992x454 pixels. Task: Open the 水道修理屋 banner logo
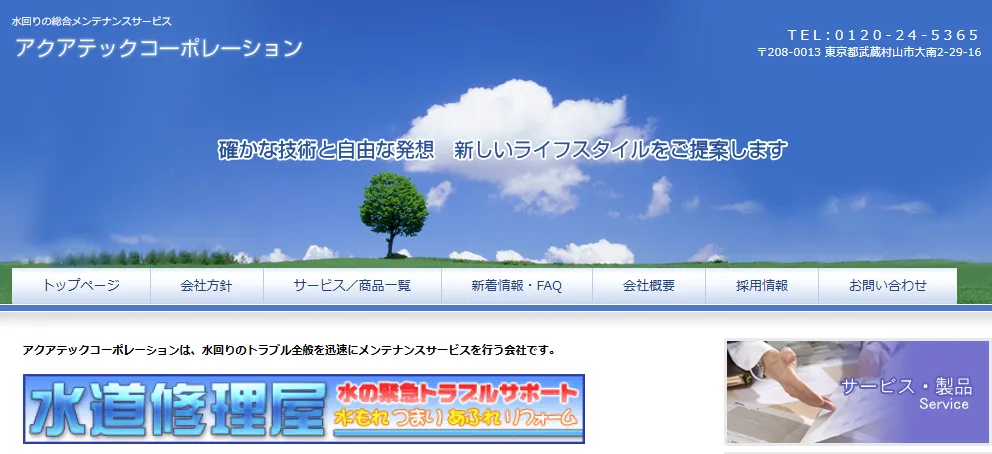(178, 409)
